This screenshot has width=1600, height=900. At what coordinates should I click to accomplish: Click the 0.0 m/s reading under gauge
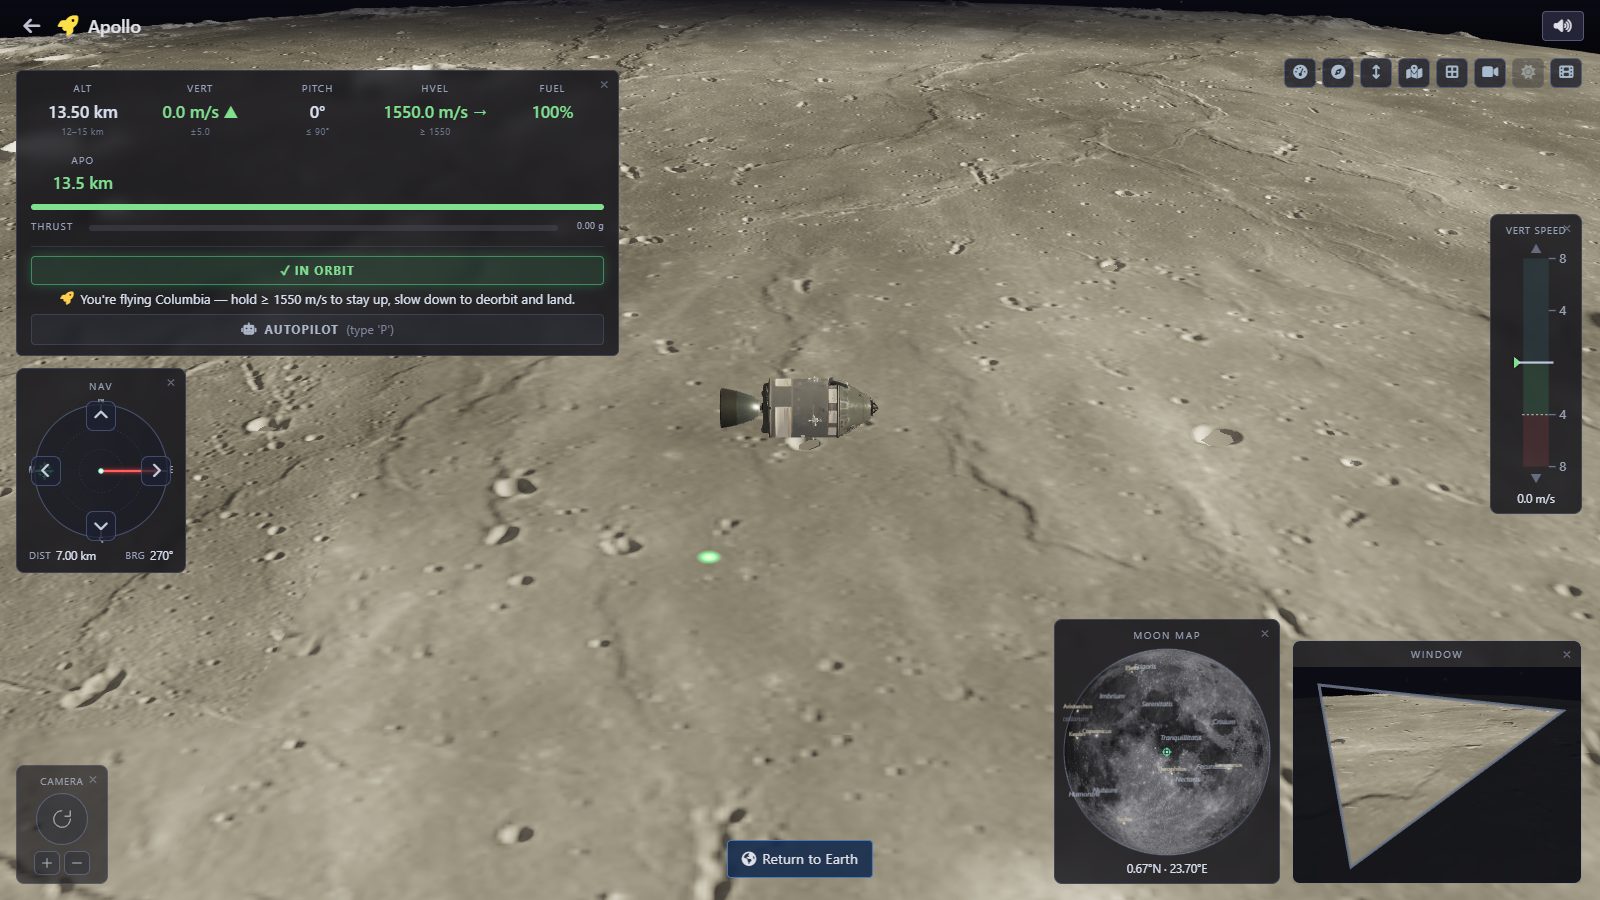[1536, 499]
